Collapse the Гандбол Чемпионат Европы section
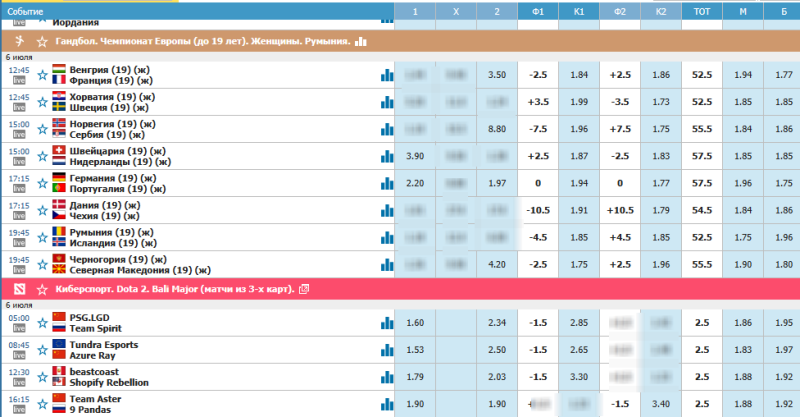800x417 pixels. coord(200,42)
